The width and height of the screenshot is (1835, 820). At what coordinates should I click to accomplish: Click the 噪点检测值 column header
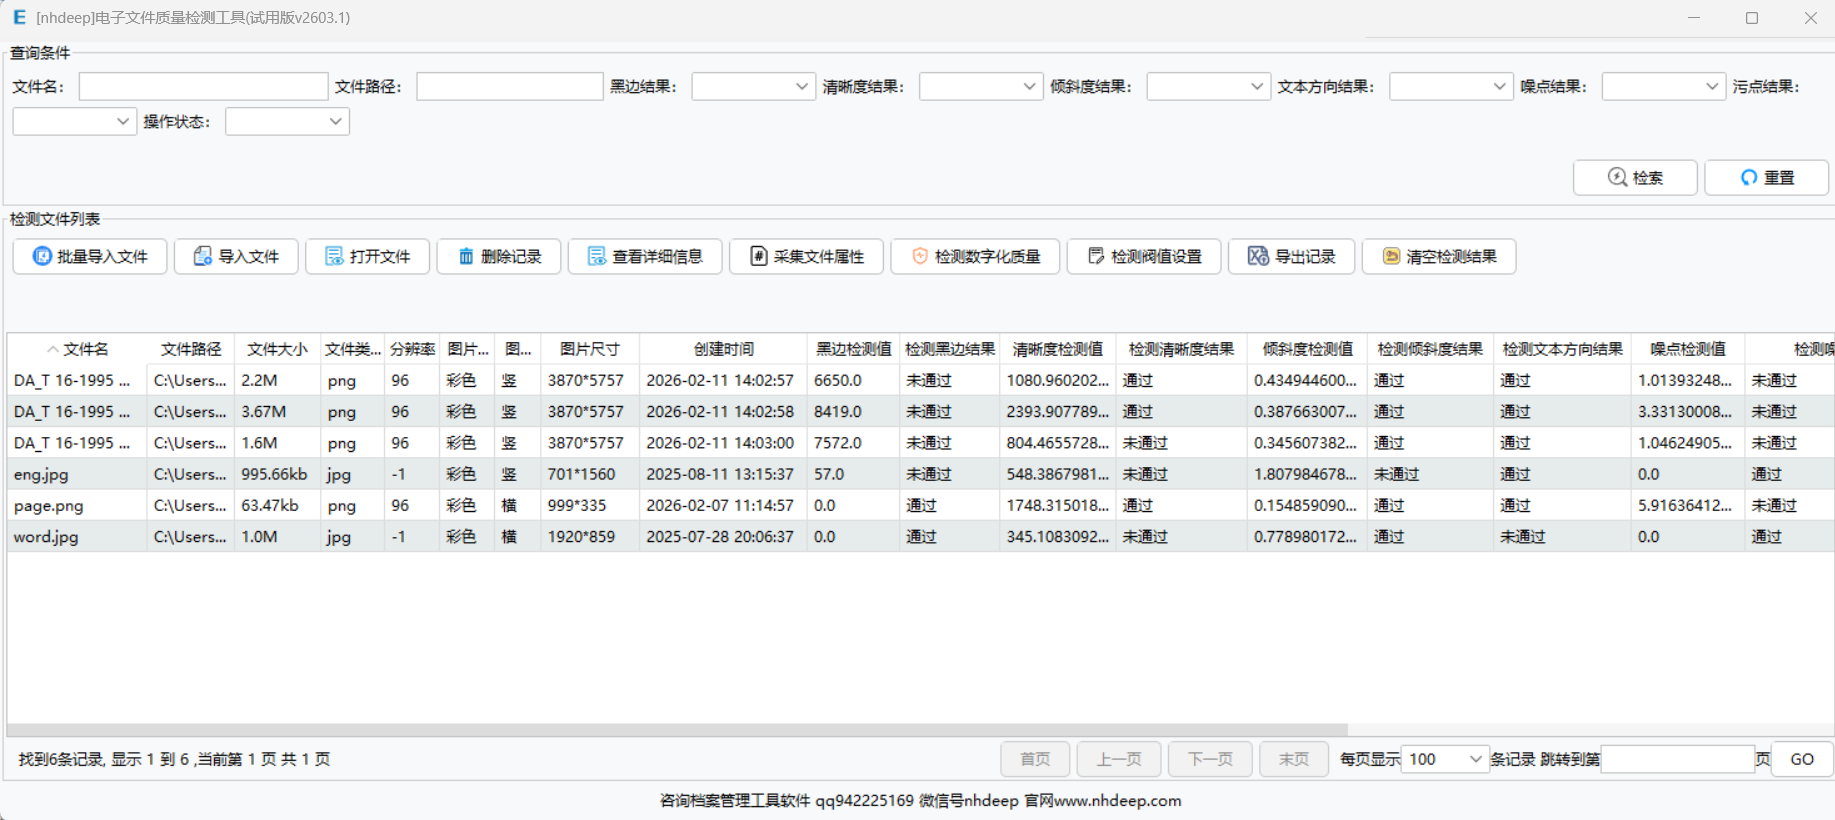(1688, 349)
